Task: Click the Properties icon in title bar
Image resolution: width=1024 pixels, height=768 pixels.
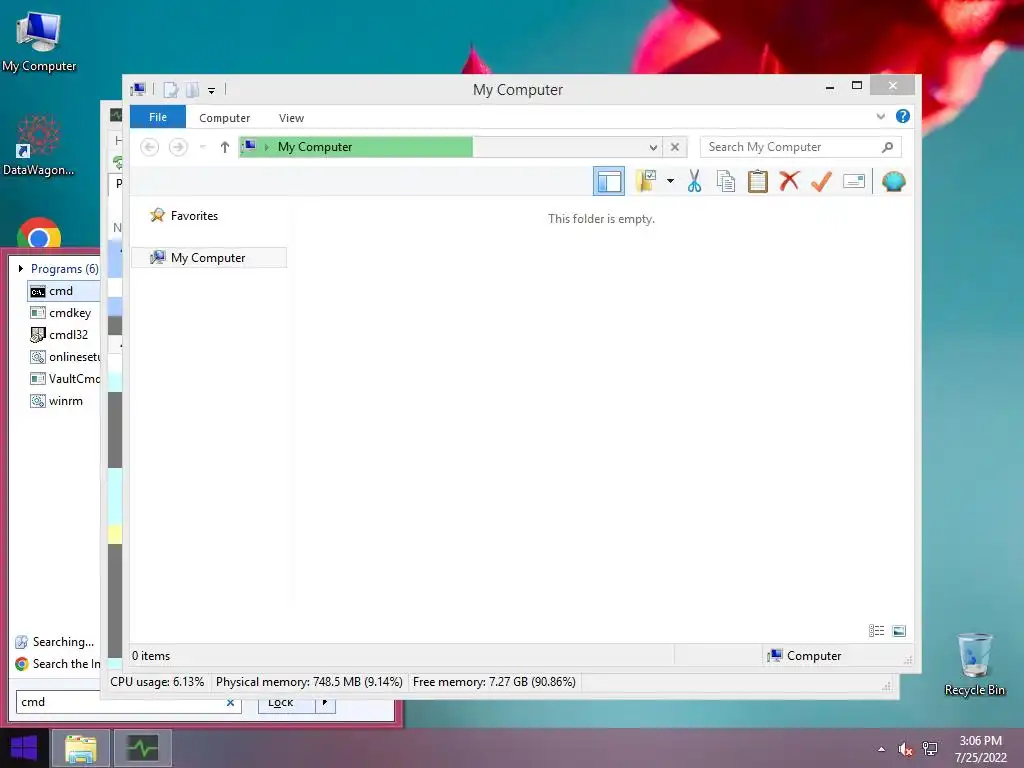Action: [170, 89]
